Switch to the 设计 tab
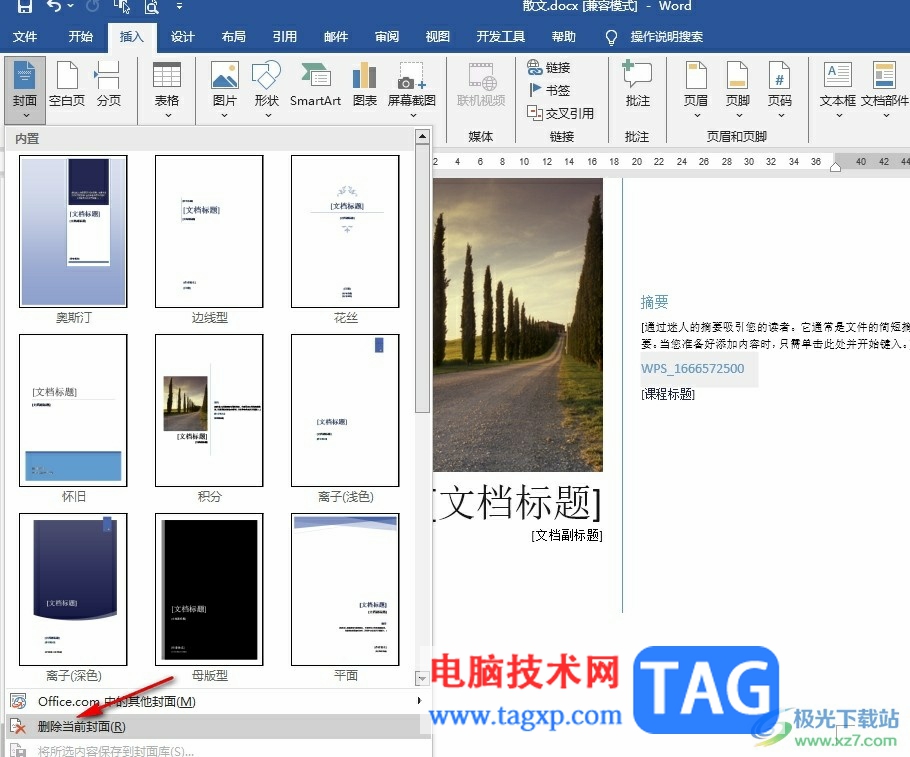The height and width of the screenshot is (757, 910). point(182,37)
